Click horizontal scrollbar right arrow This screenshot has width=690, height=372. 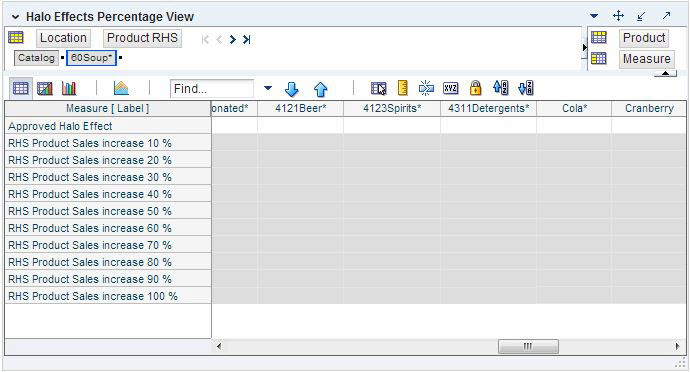678,346
